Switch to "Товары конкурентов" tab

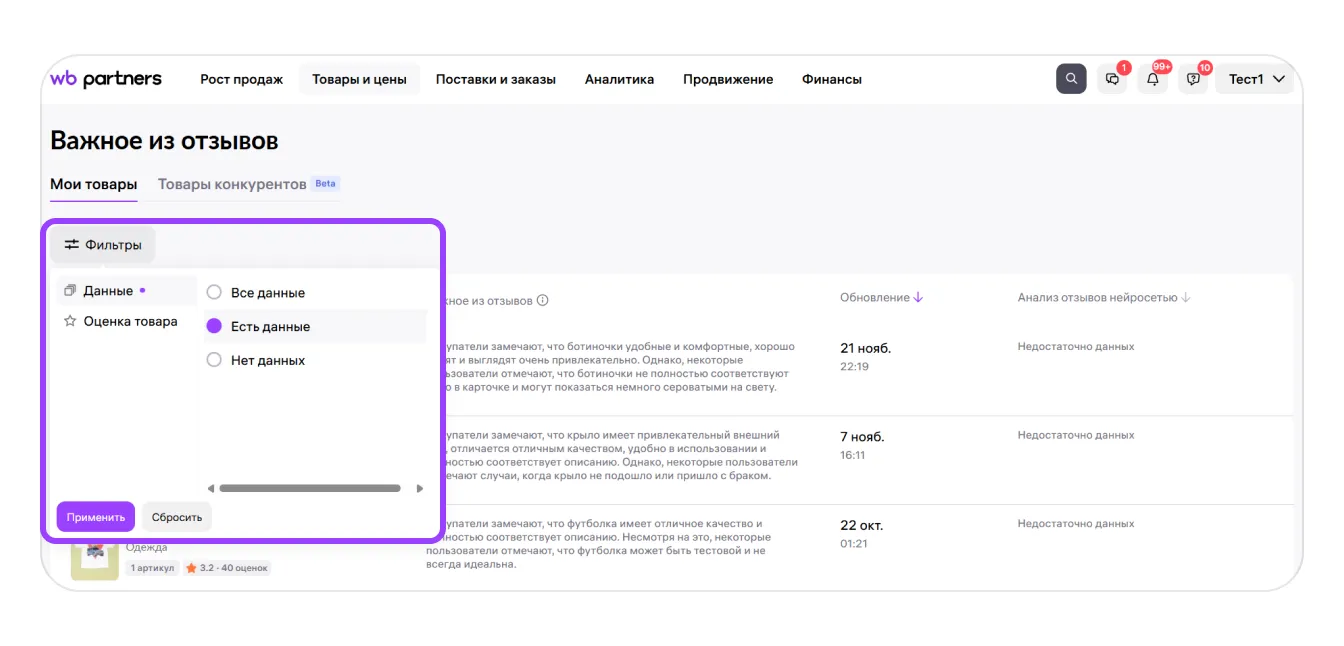[232, 184]
